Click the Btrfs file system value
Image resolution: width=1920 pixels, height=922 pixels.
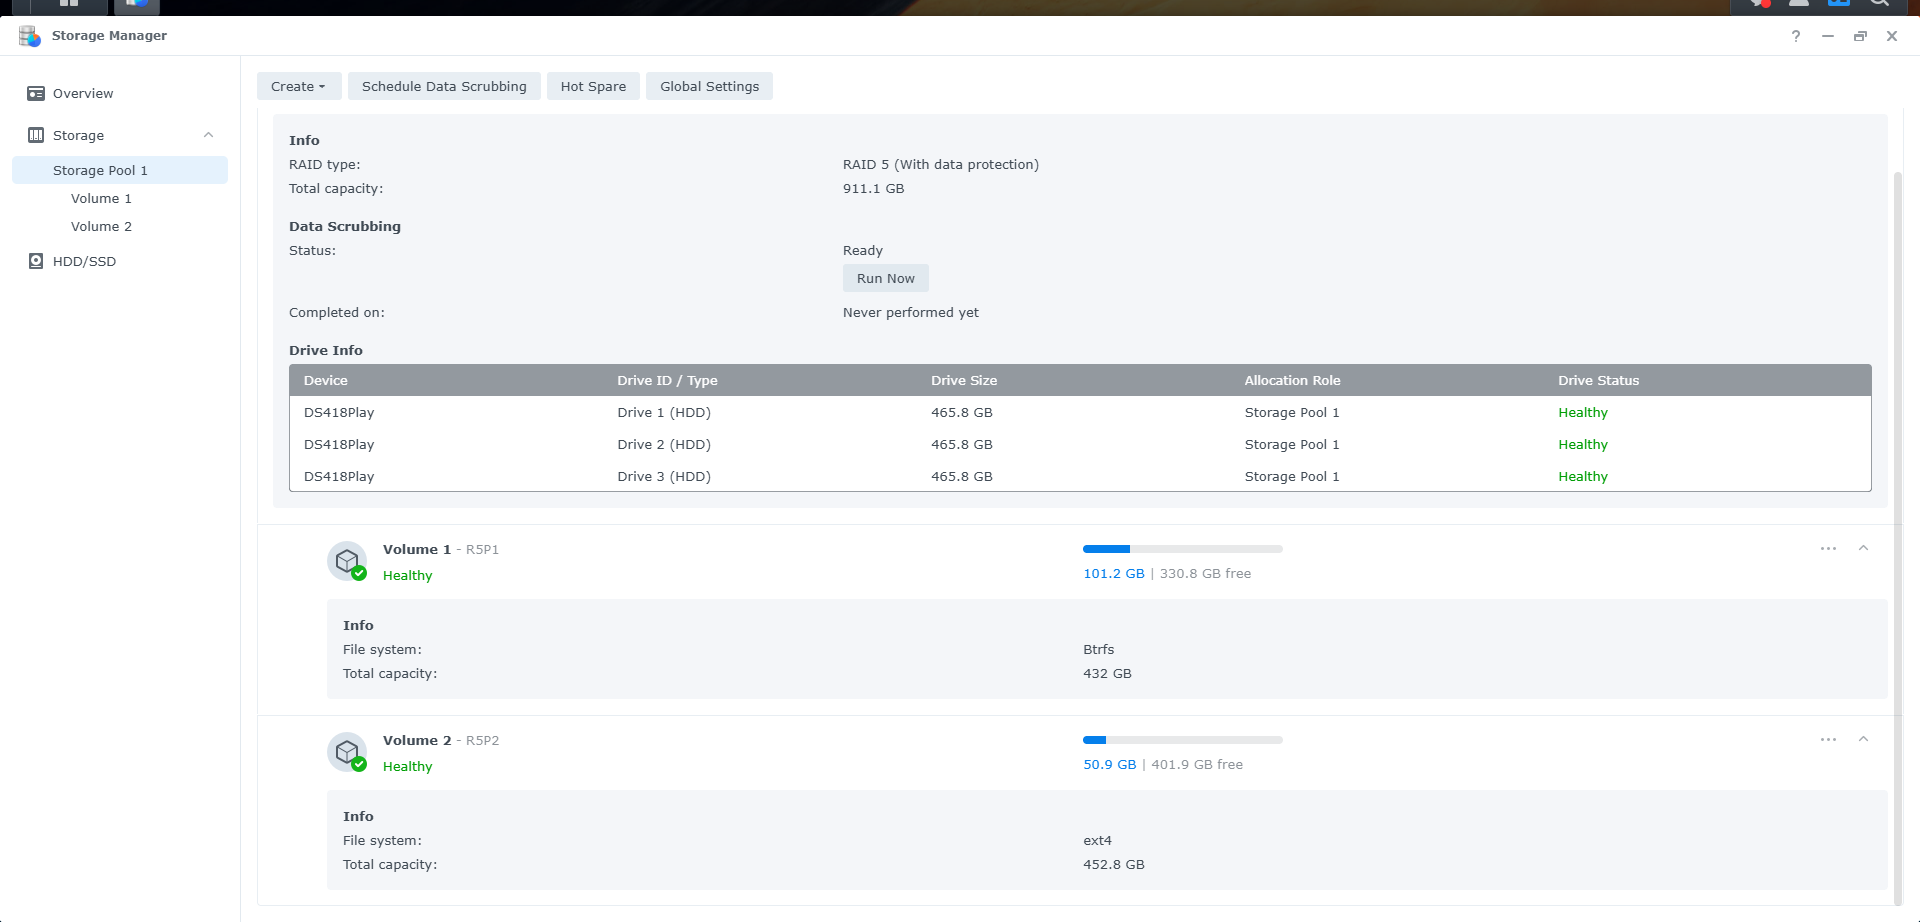(1098, 649)
